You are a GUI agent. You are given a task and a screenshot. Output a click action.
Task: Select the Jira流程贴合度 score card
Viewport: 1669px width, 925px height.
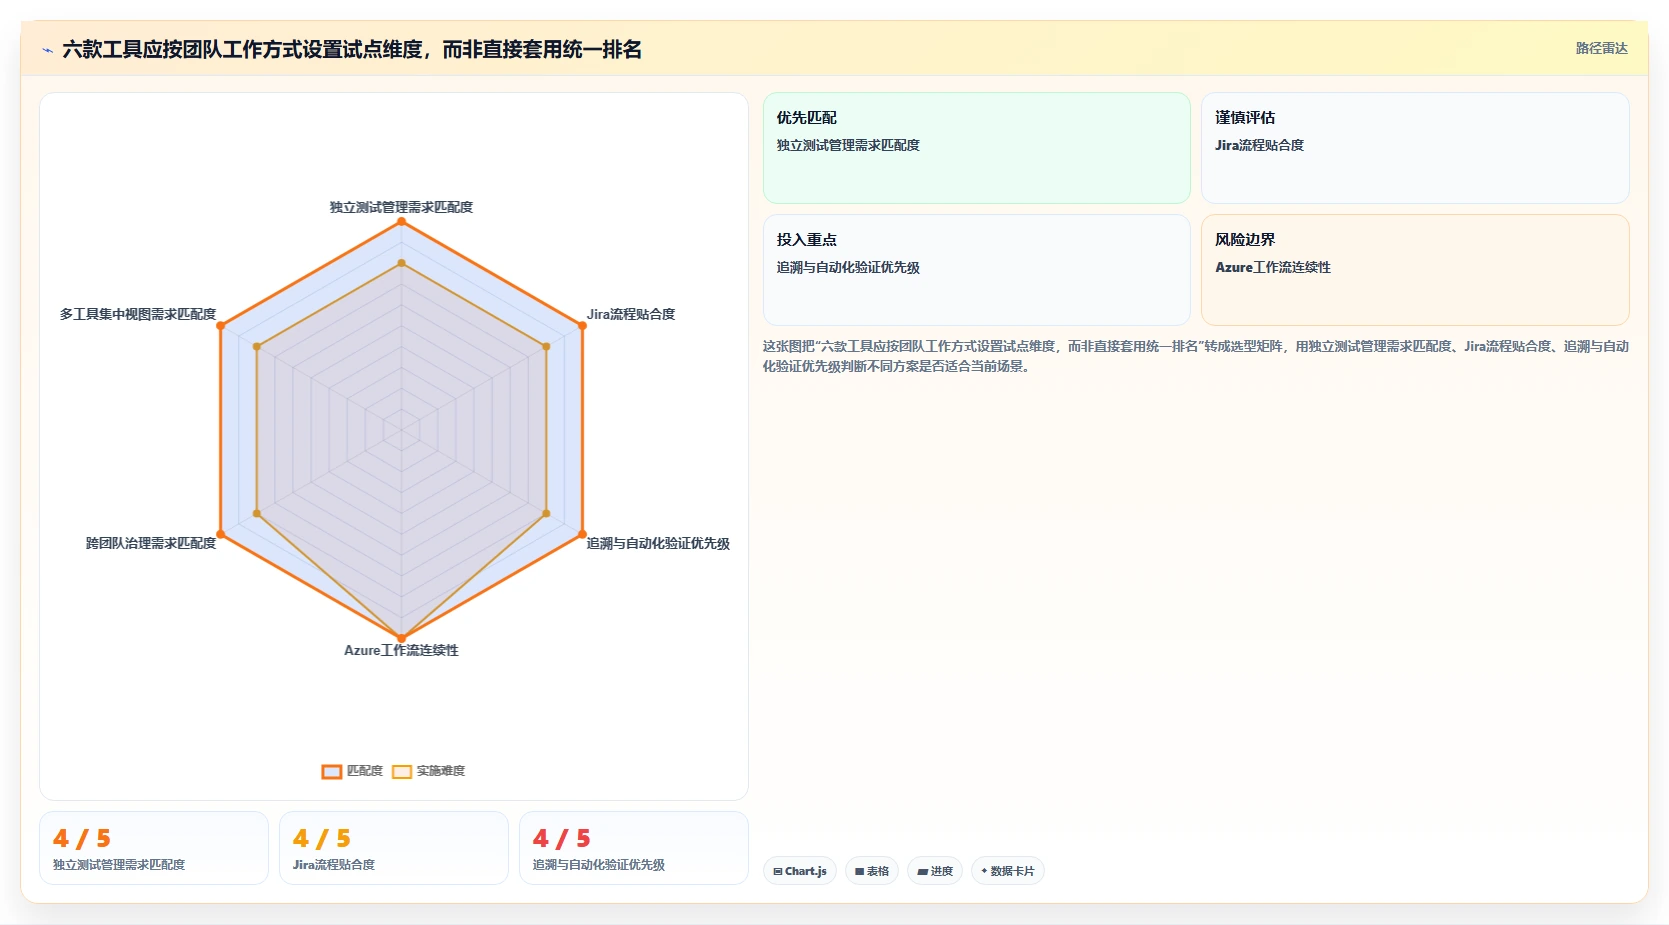[394, 848]
